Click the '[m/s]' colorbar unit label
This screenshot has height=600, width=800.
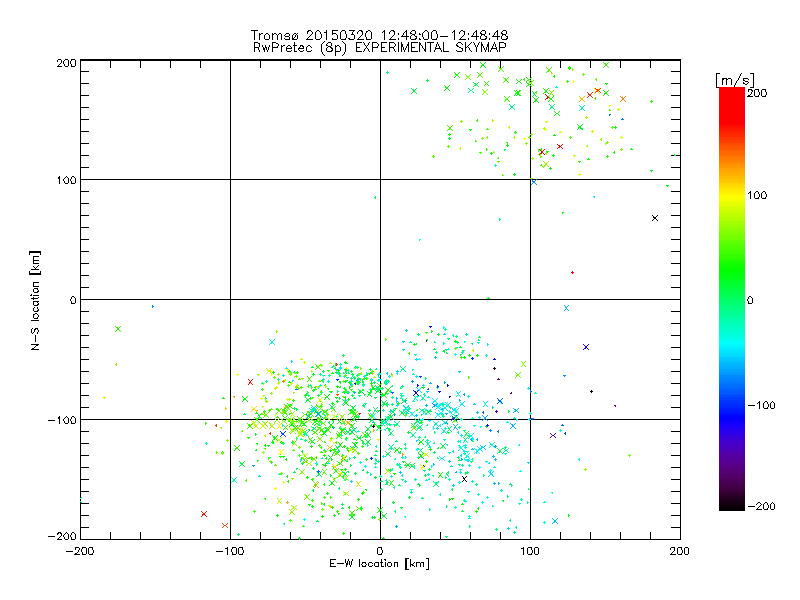734,80
